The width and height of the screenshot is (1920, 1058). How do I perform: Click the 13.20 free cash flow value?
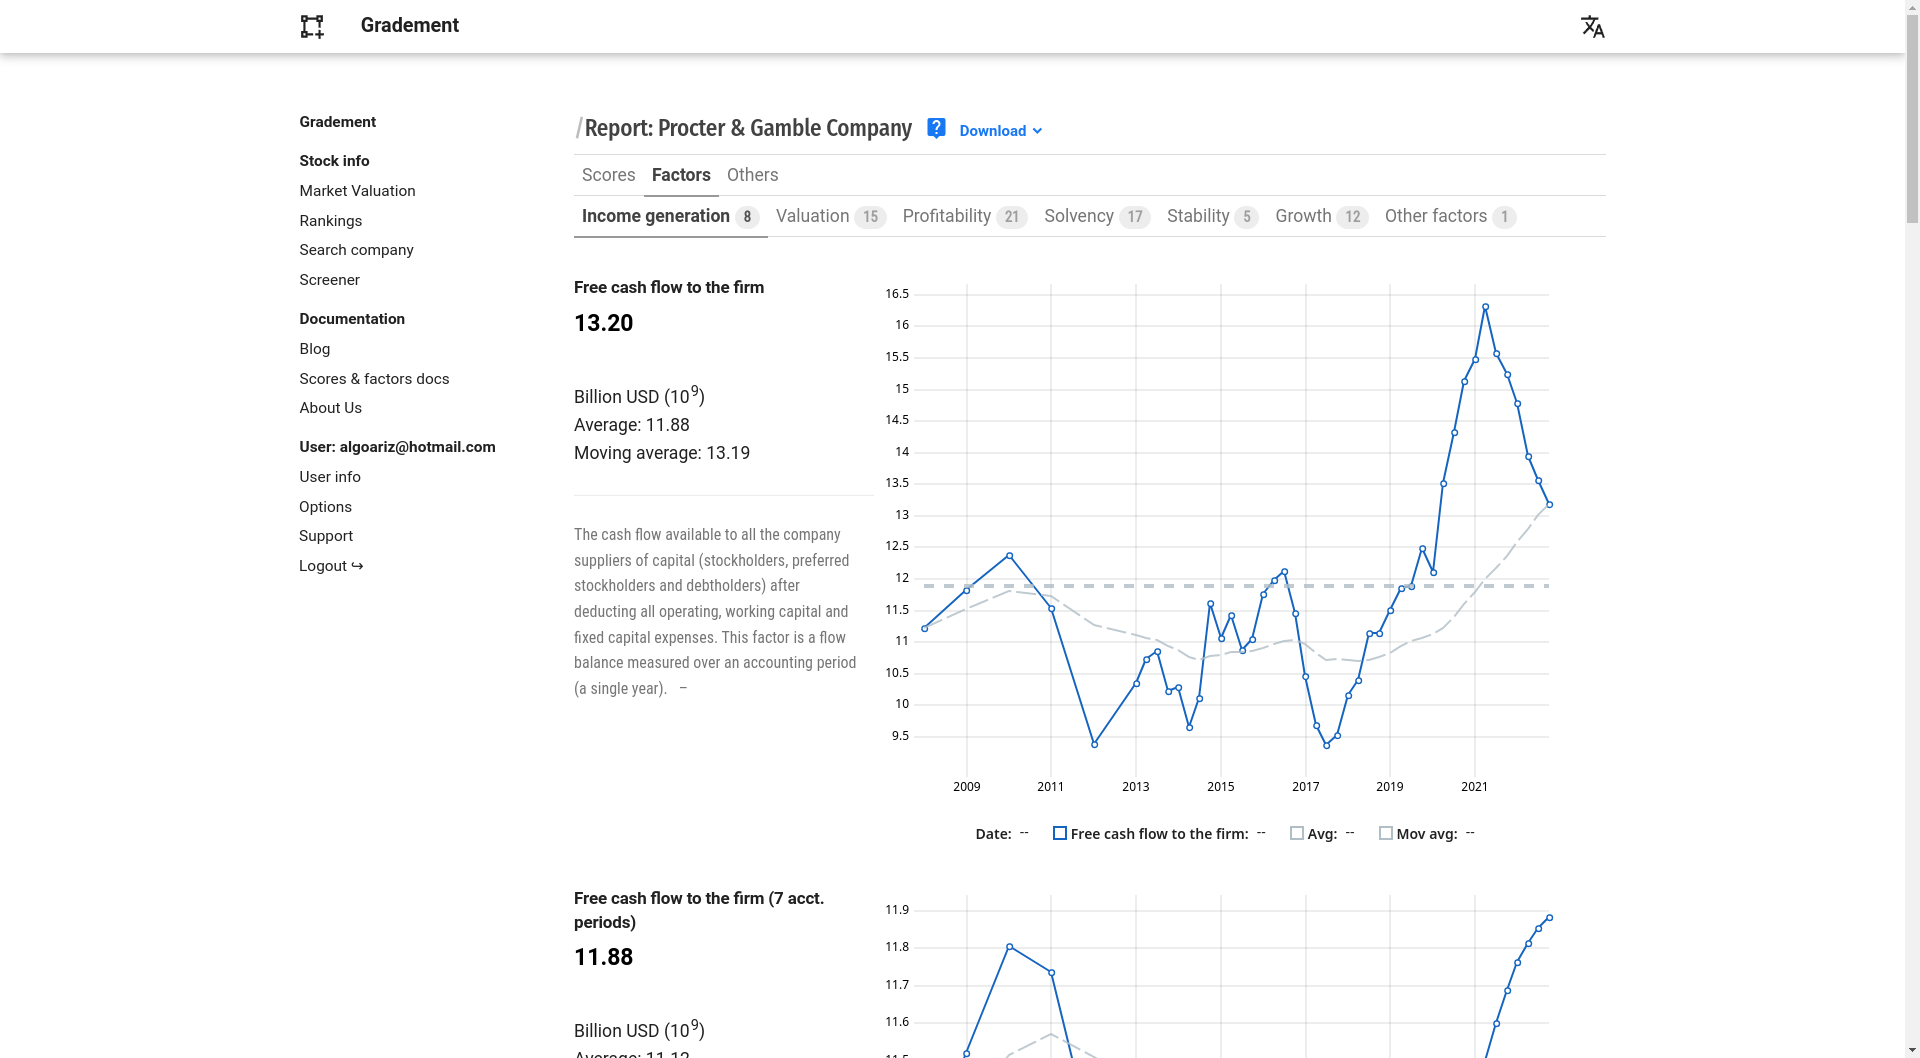pyautogui.click(x=604, y=323)
